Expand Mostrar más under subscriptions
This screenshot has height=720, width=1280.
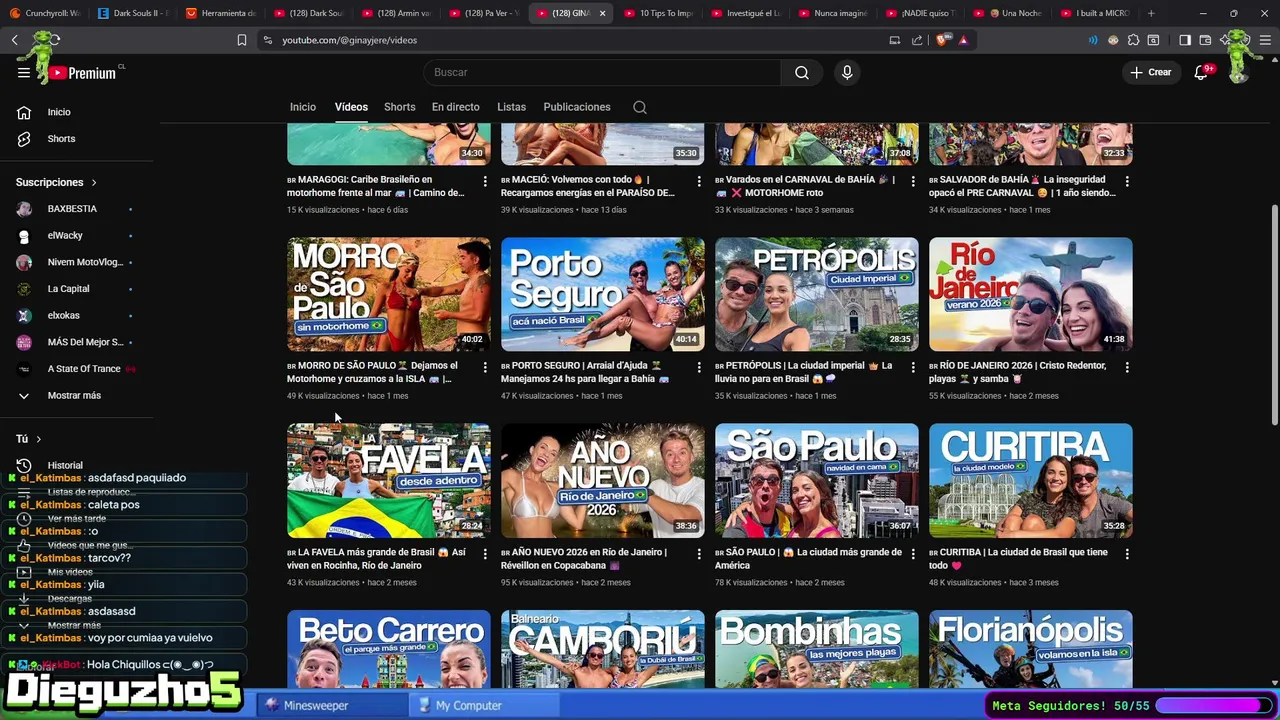(x=76, y=395)
